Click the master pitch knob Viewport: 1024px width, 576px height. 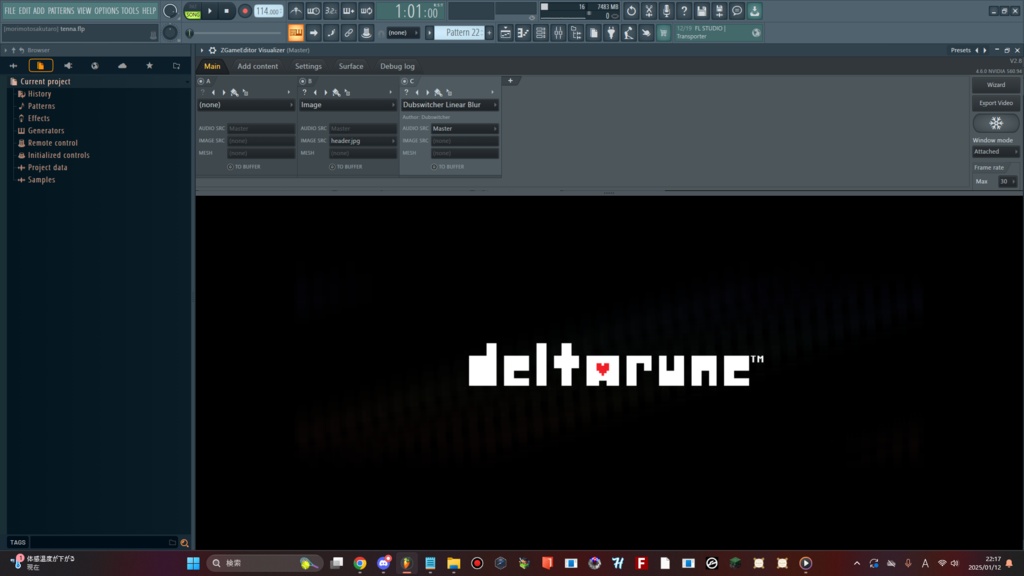pos(170,33)
